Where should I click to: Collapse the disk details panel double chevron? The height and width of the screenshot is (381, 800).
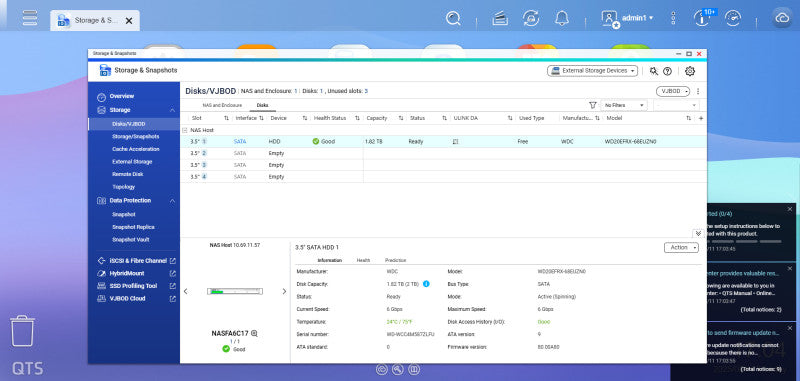pyautogui.click(x=698, y=234)
